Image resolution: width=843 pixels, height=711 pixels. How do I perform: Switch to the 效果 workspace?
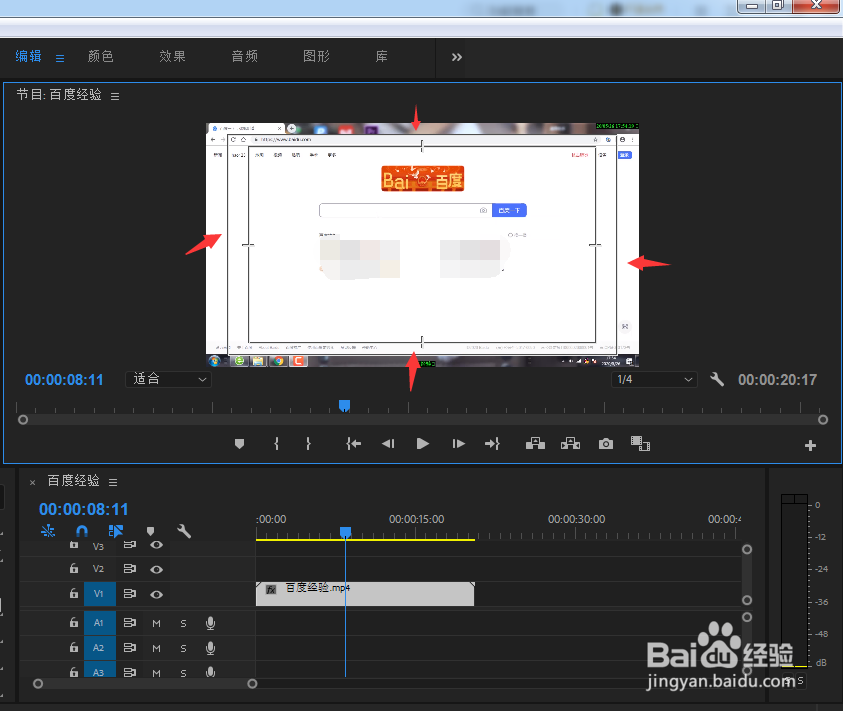coord(173,56)
